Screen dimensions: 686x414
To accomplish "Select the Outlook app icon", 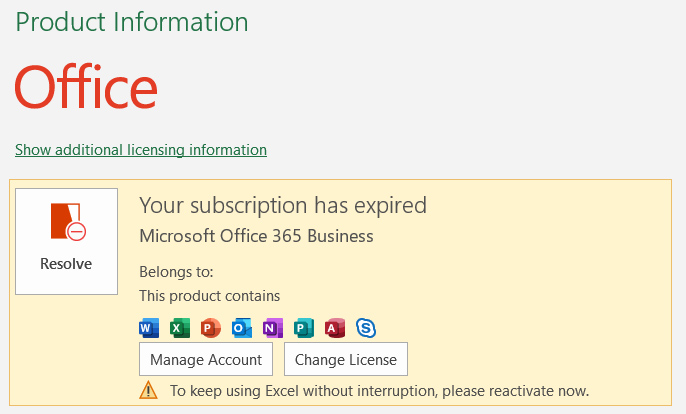I will pyautogui.click(x=241, y=328).
